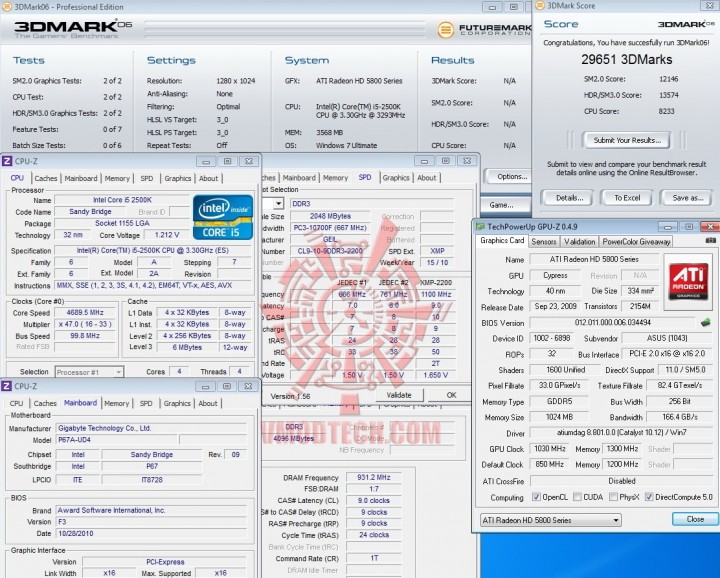Click Validate in CPU-Z SPD window
The height and width of the screenshot is (578, 720).
399,395
